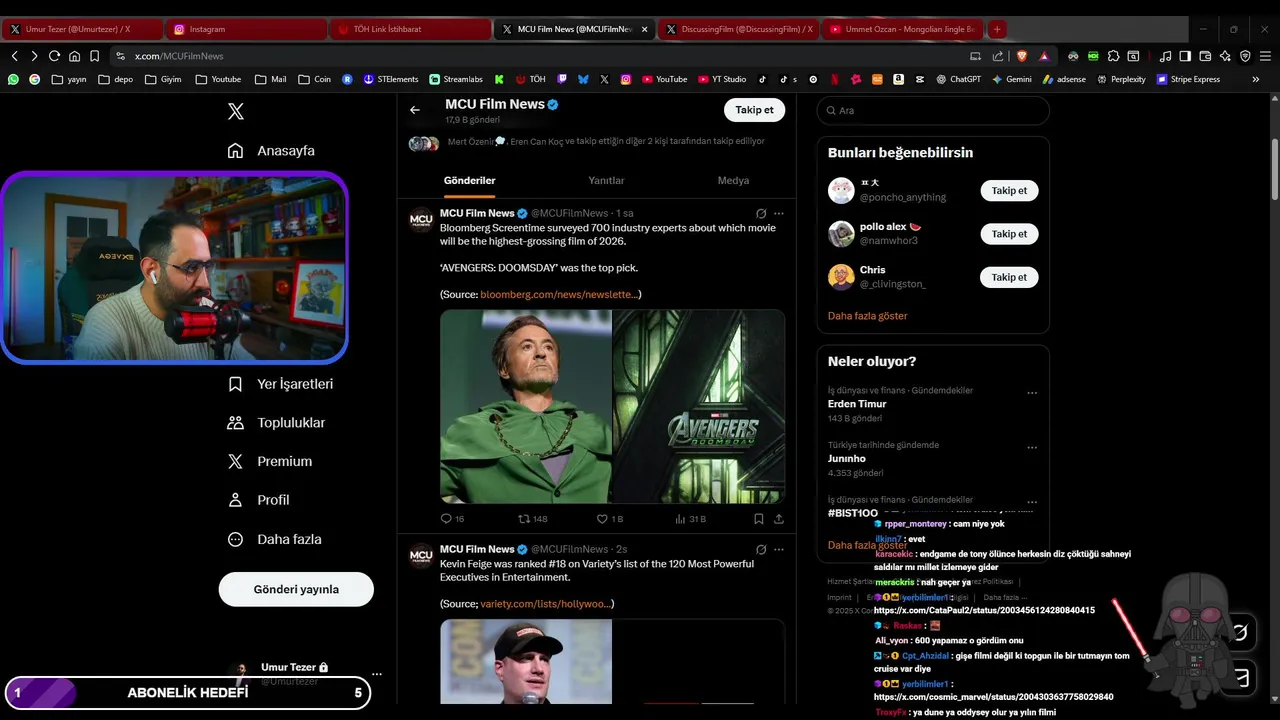This screenshot has width=1280, height=720.
Task: Open options for Erden Timur trend
Action: (1032, 393)
